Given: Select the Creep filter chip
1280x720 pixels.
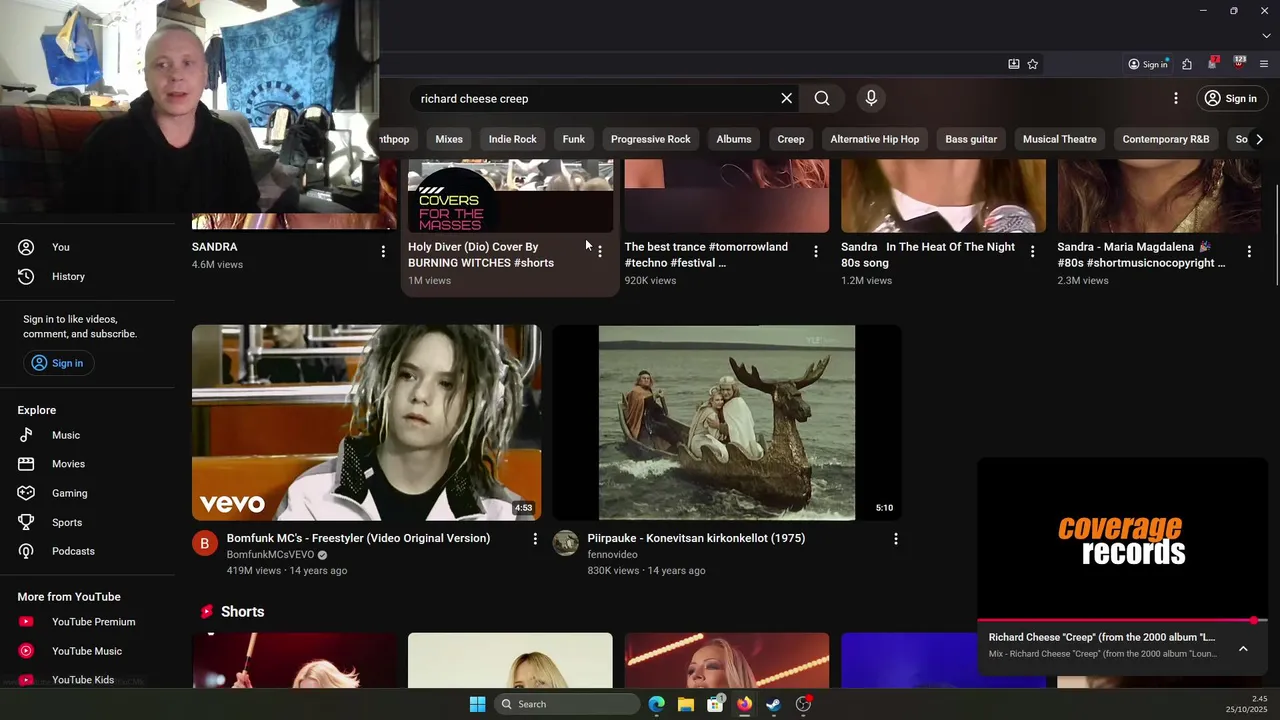Looking at the screenshot, I should [791, 139].
